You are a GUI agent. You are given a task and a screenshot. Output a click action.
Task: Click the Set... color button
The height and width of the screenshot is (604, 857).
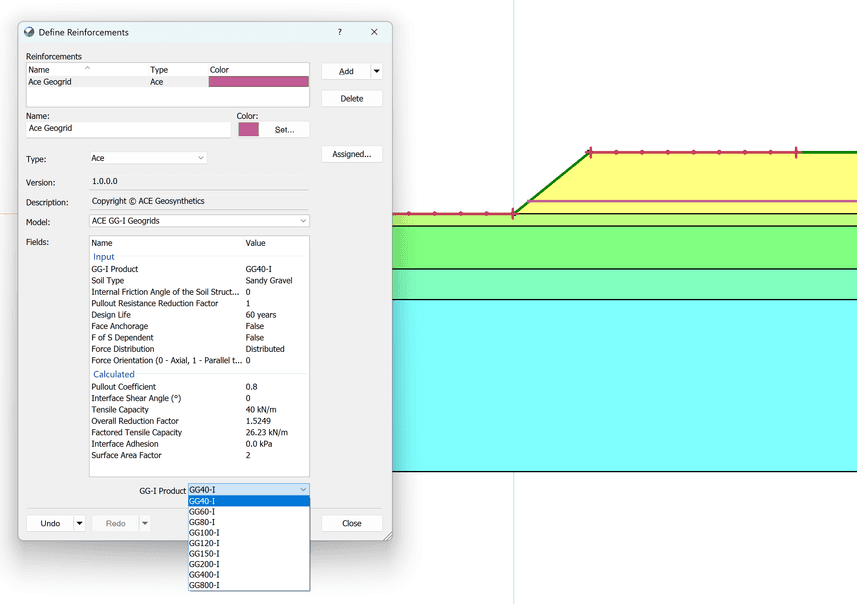tap(284, 130)
